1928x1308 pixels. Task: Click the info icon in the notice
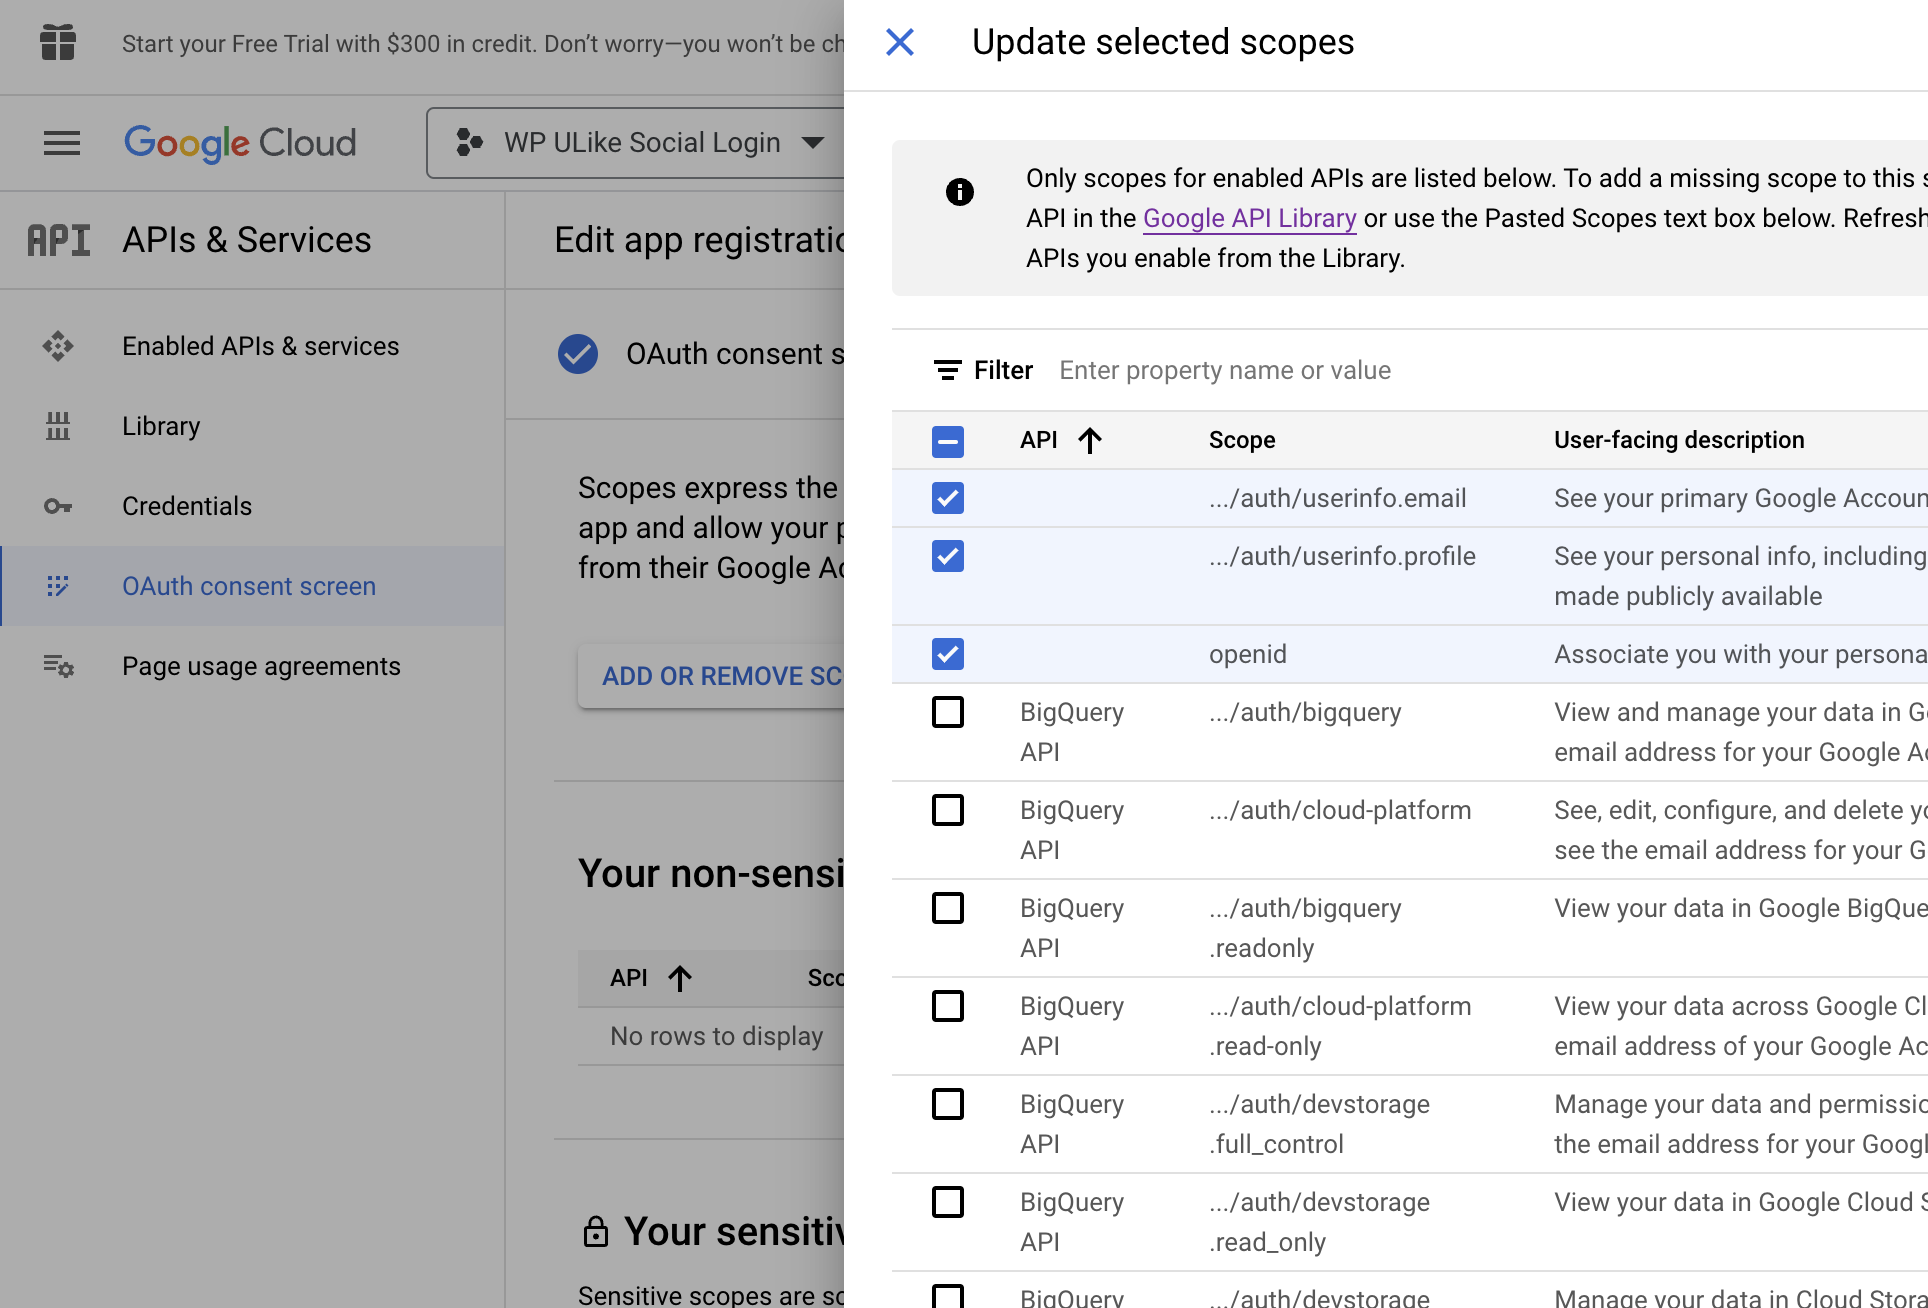959,191
